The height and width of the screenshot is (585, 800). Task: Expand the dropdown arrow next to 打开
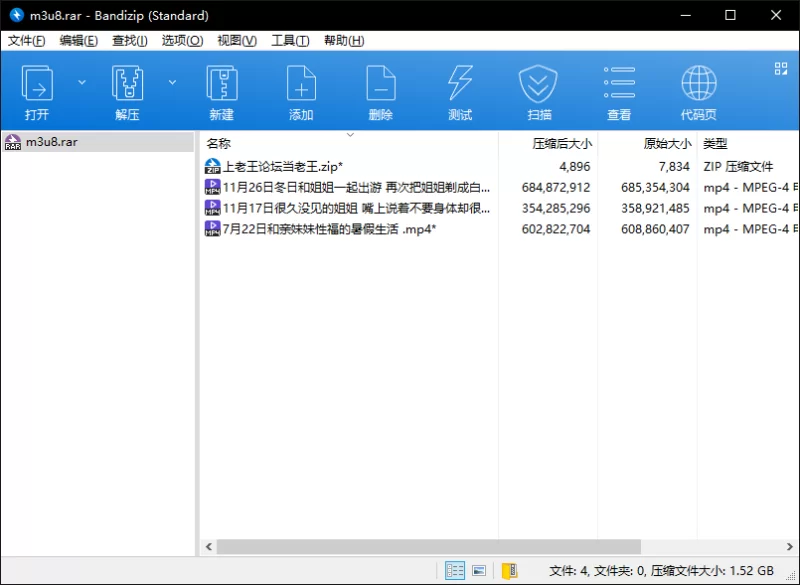coord(82,82)
